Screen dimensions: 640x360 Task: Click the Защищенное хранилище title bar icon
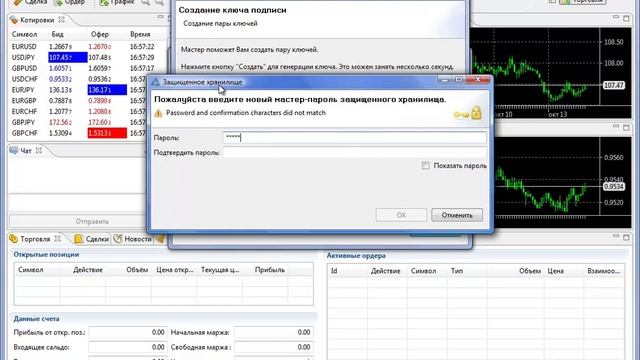[x=156, y=82]
